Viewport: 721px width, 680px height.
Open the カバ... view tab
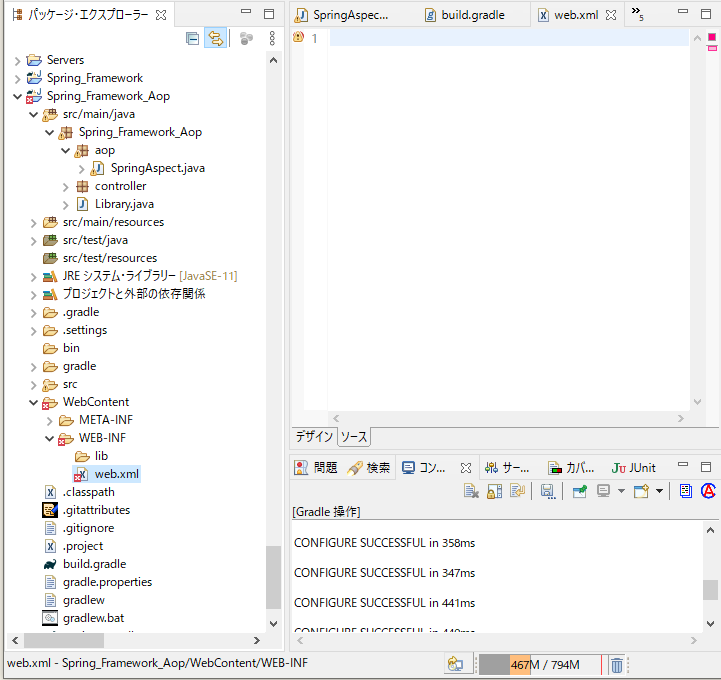[x=572, y=468]
